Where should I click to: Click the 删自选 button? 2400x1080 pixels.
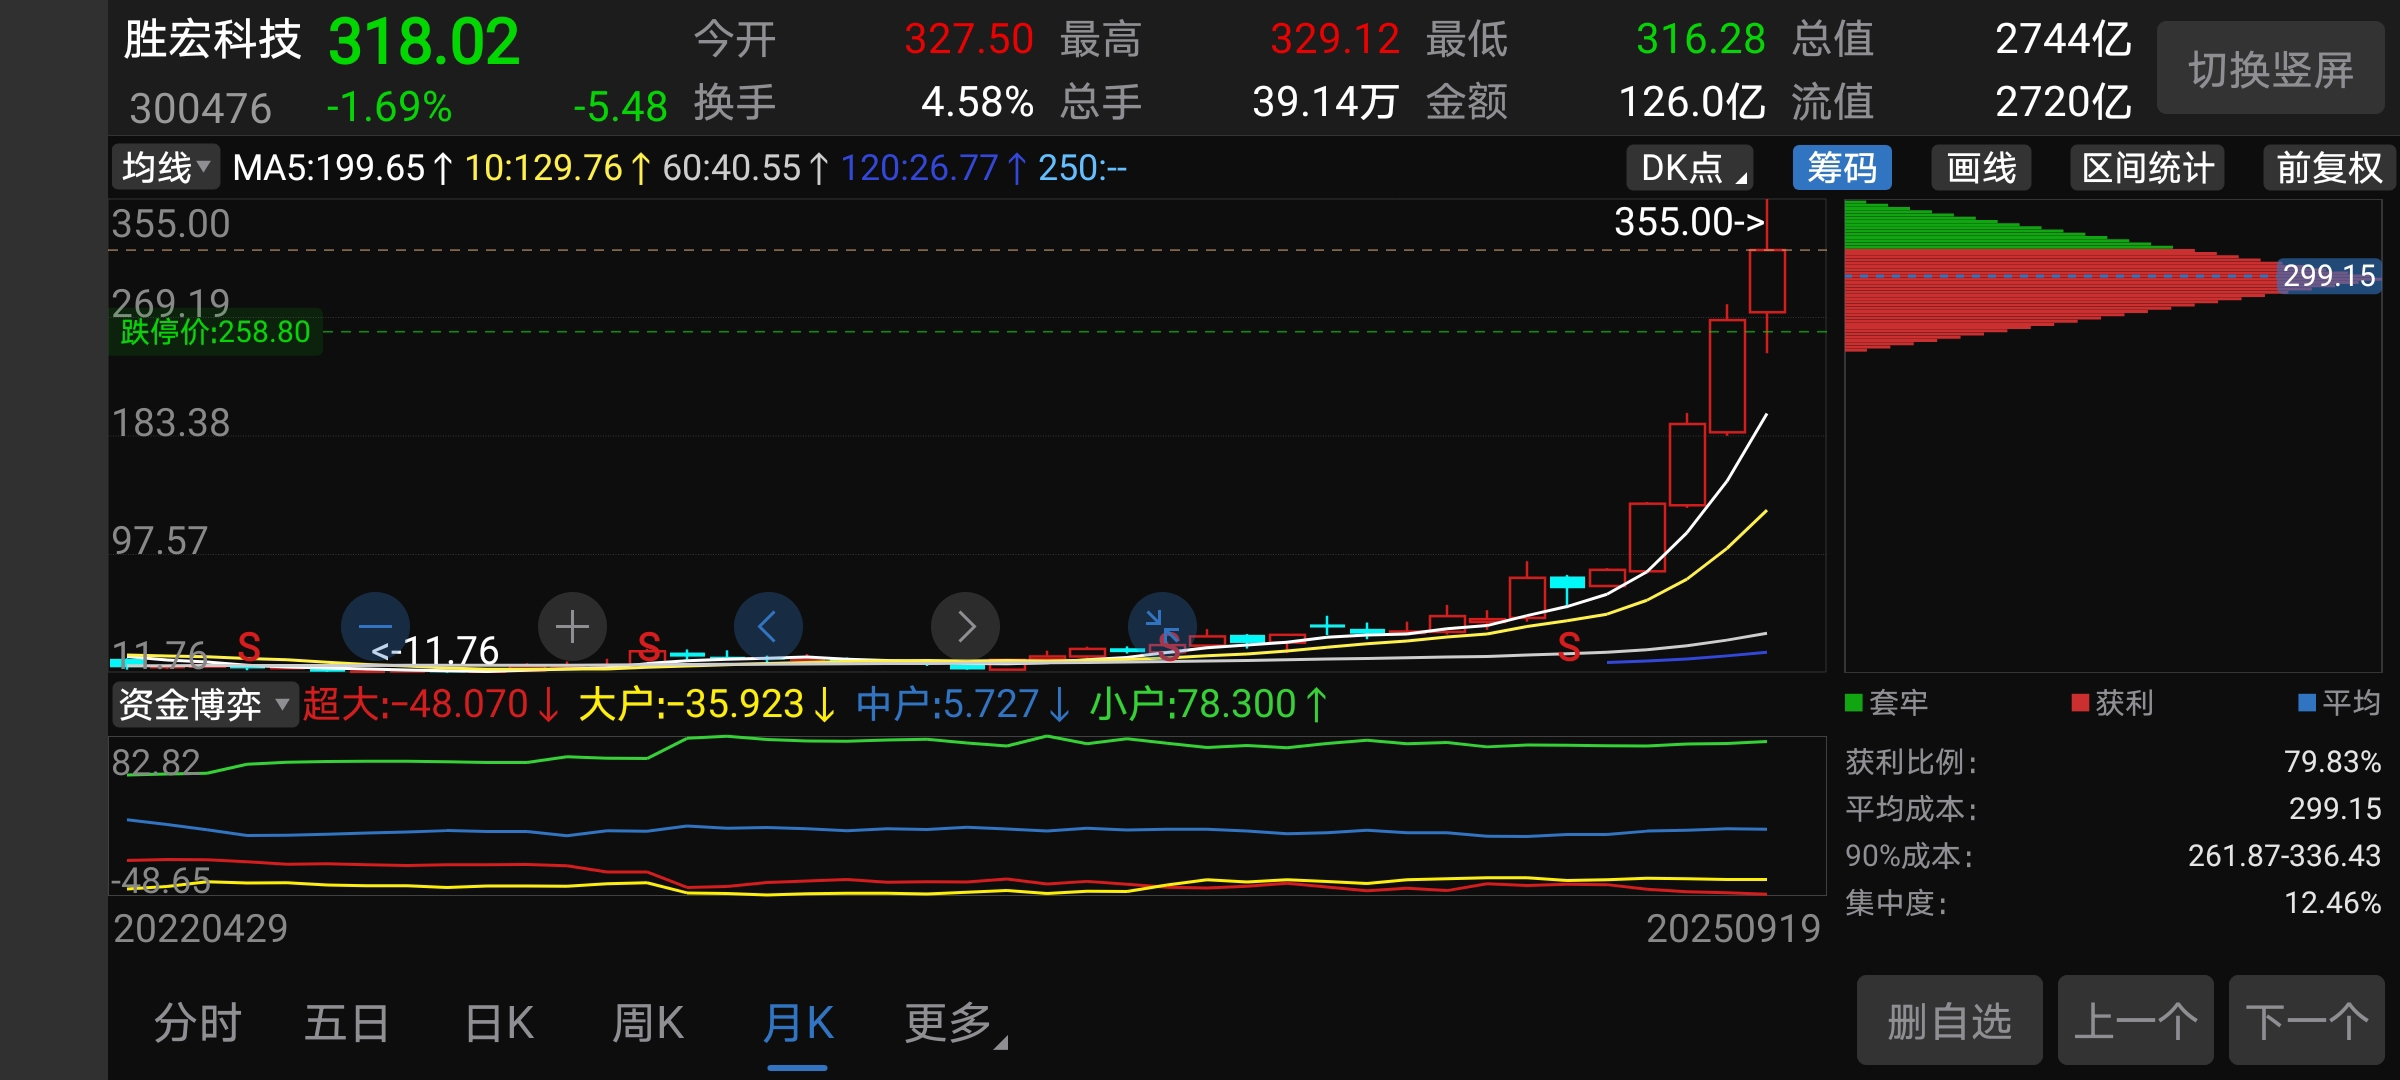pos(1949,1021)
